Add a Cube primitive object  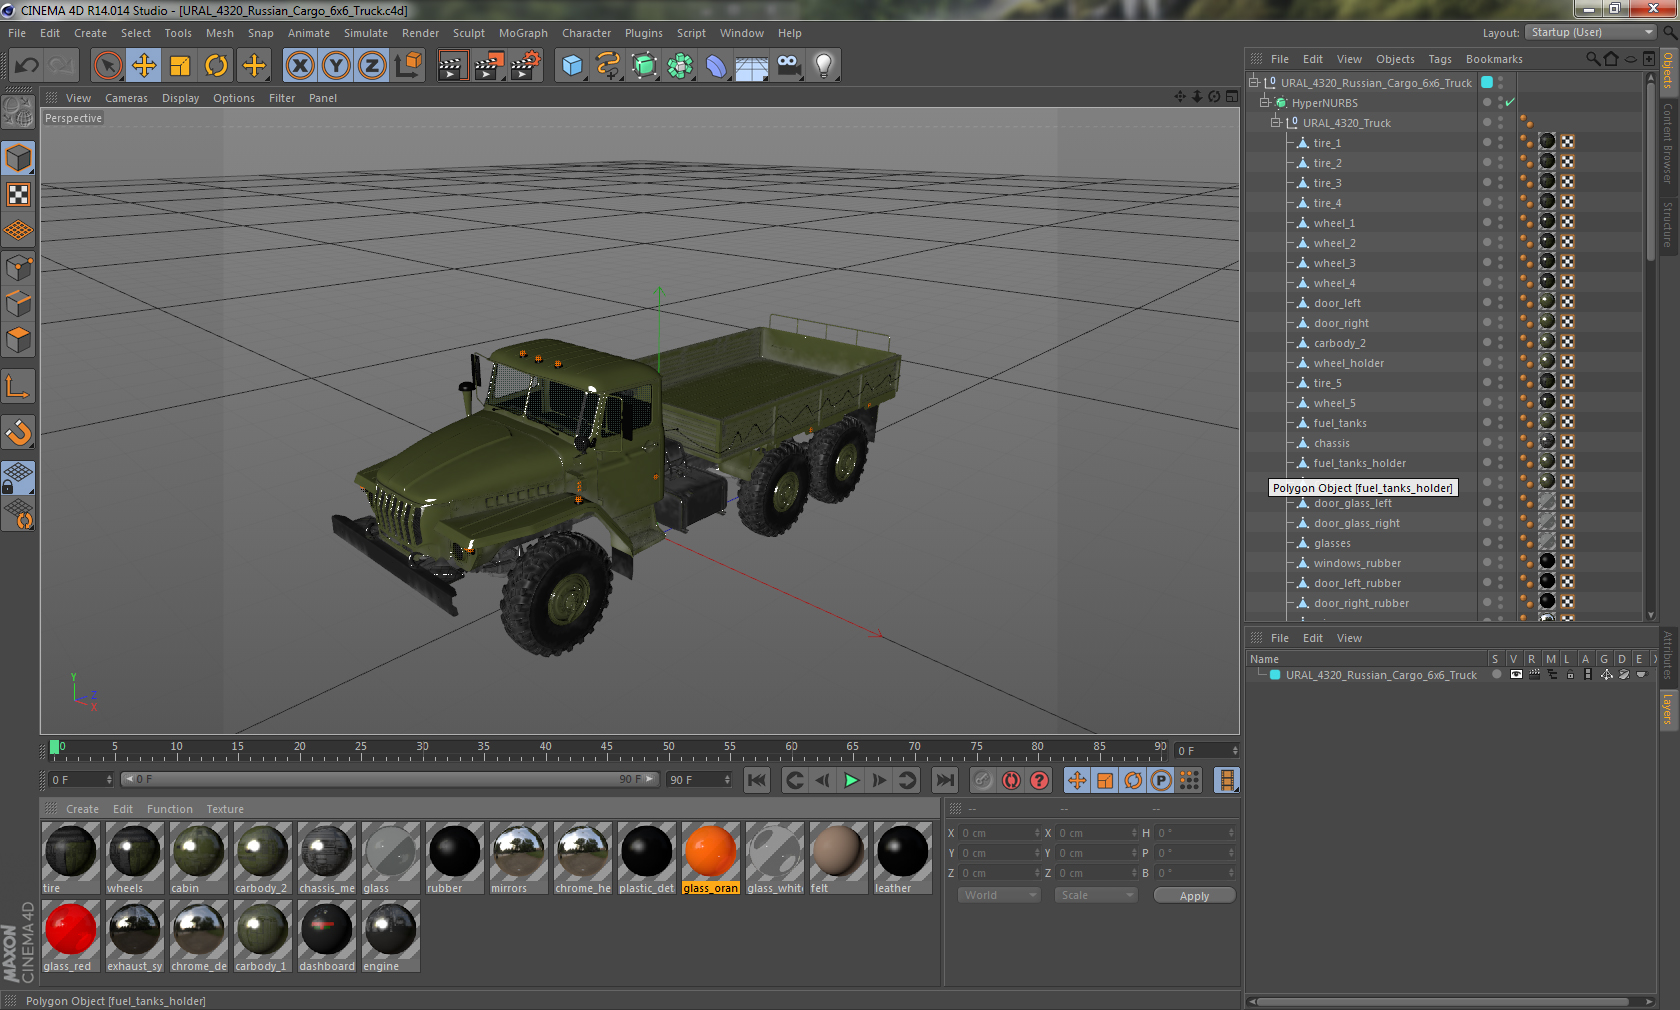coord(572,66)
